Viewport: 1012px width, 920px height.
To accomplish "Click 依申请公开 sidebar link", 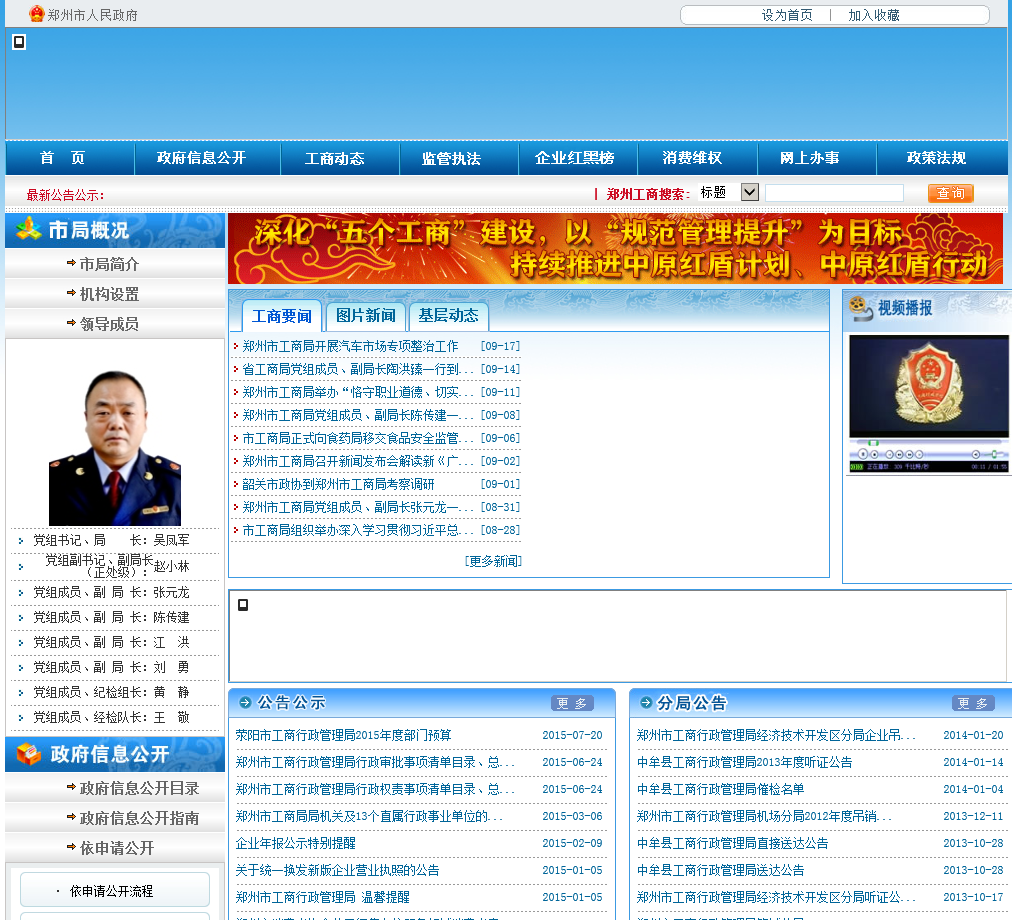I will (x=116, y=848).
